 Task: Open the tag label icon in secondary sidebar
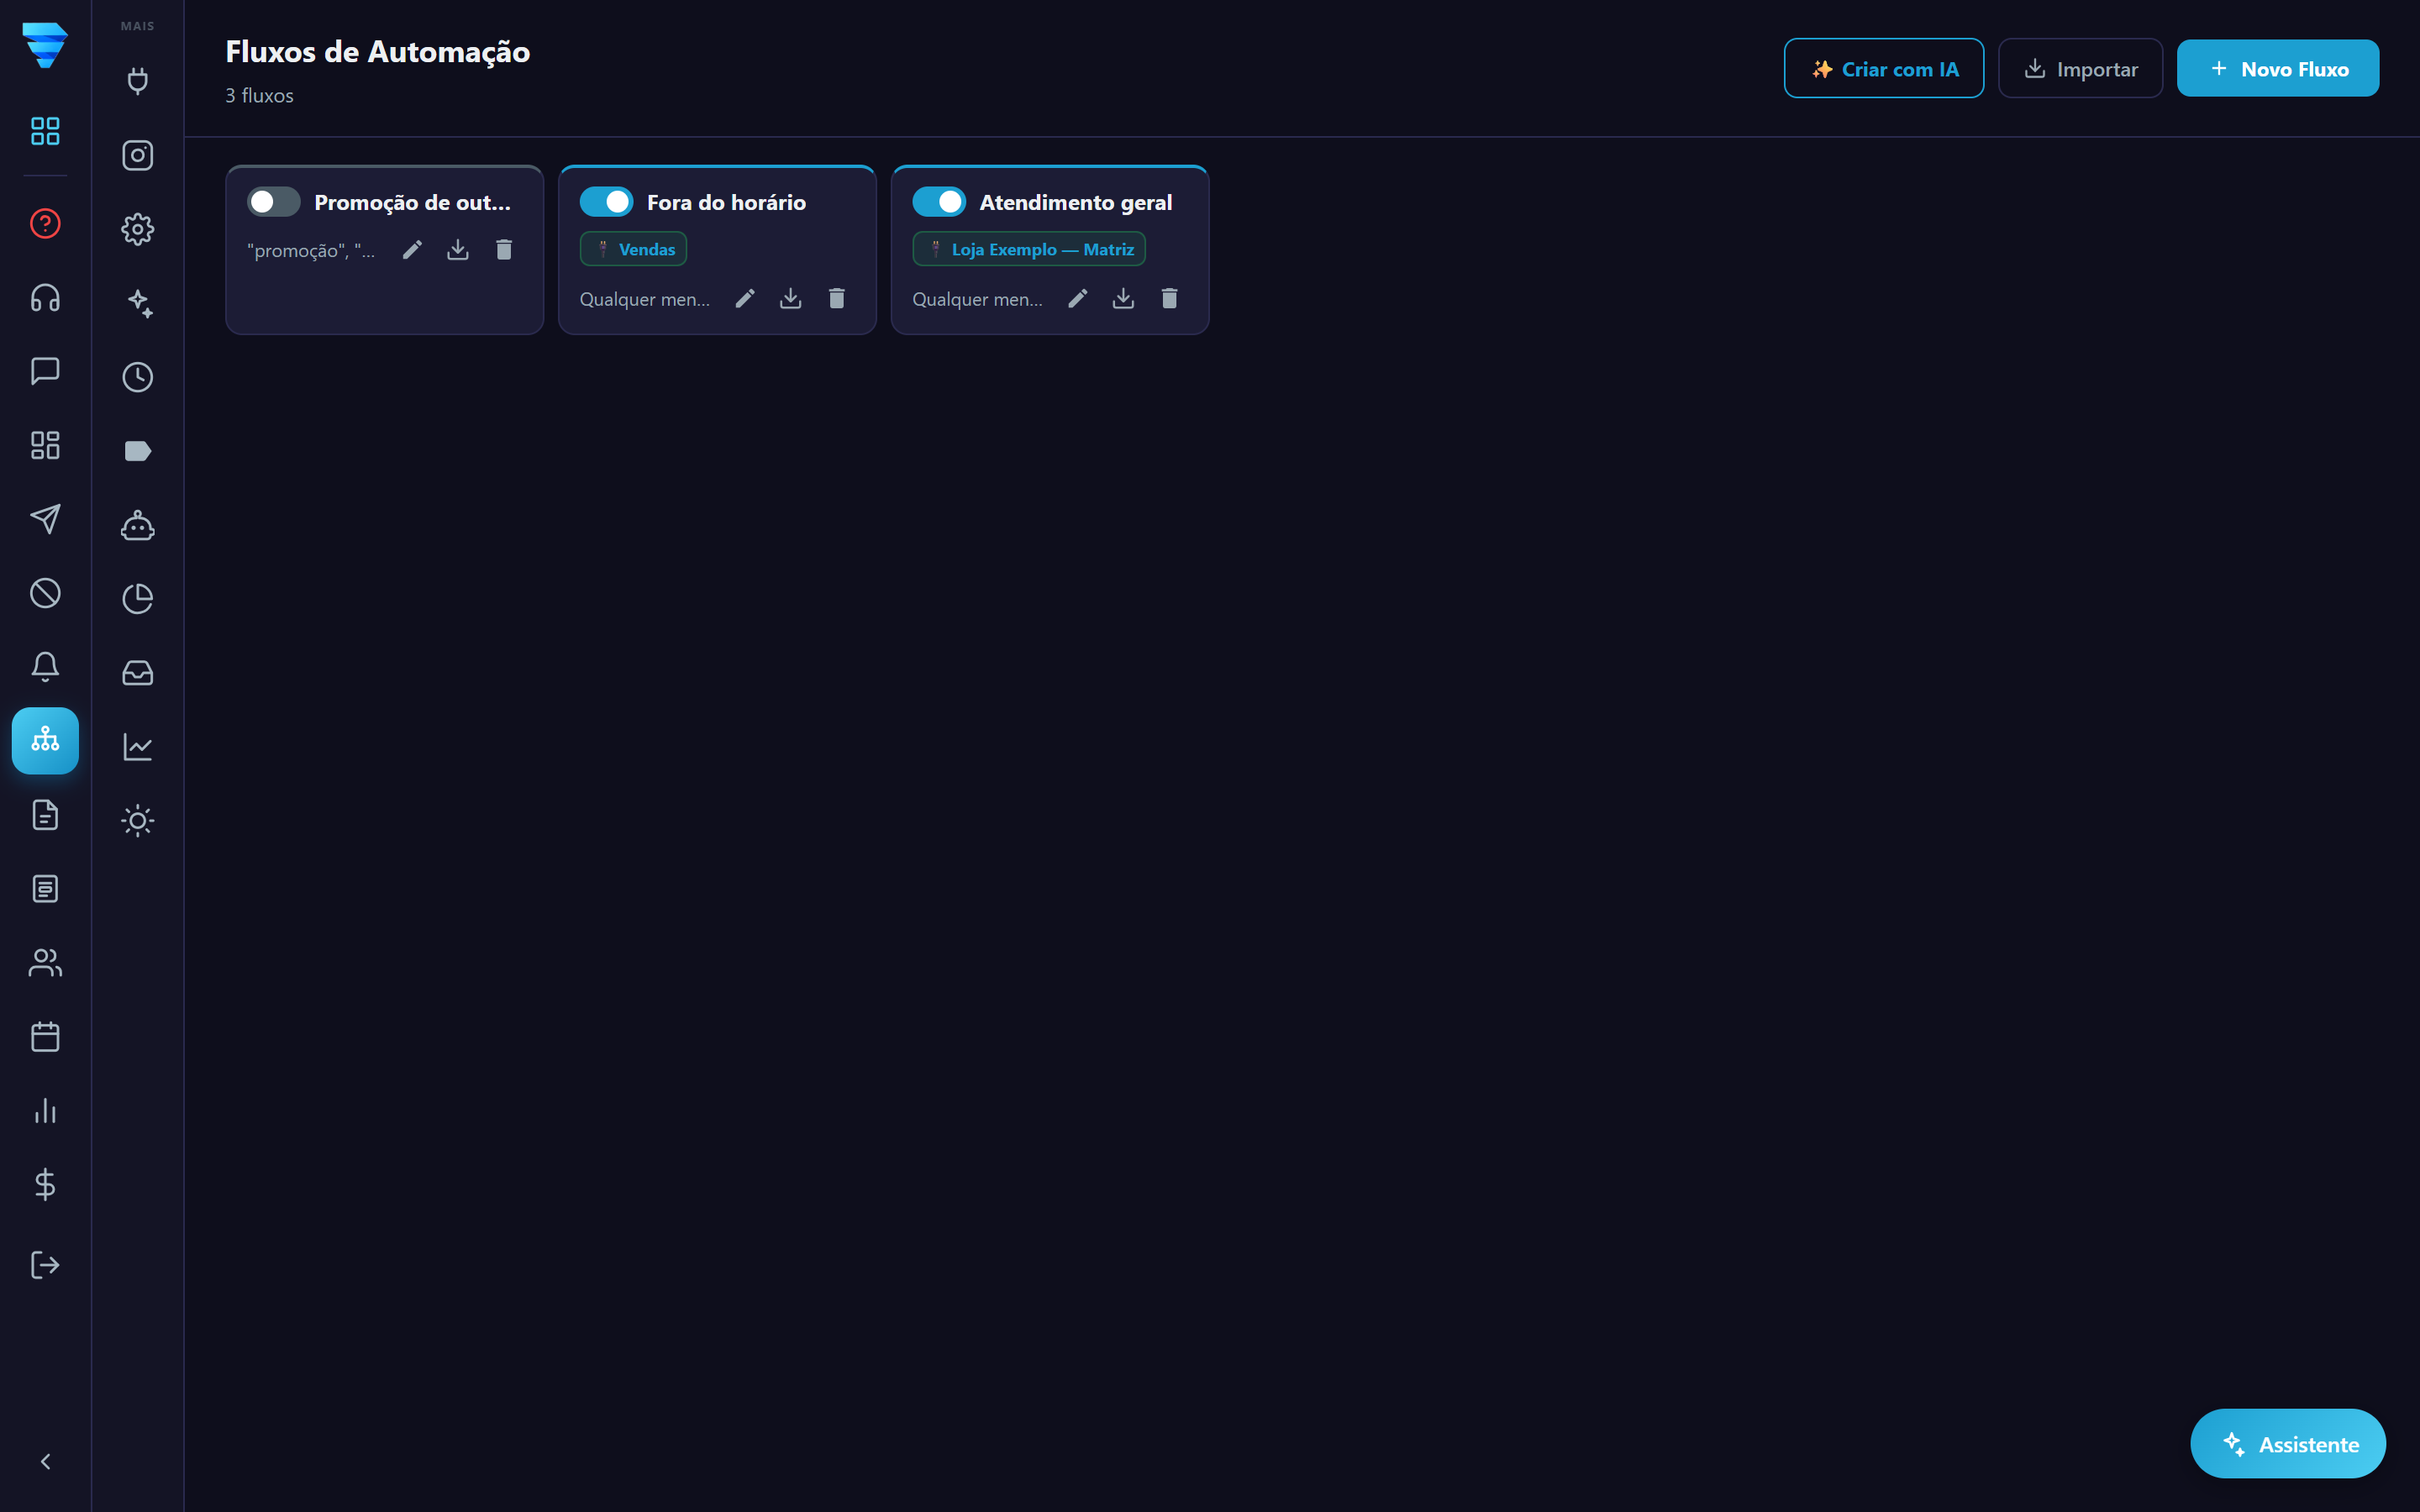(x=138, y=451)
